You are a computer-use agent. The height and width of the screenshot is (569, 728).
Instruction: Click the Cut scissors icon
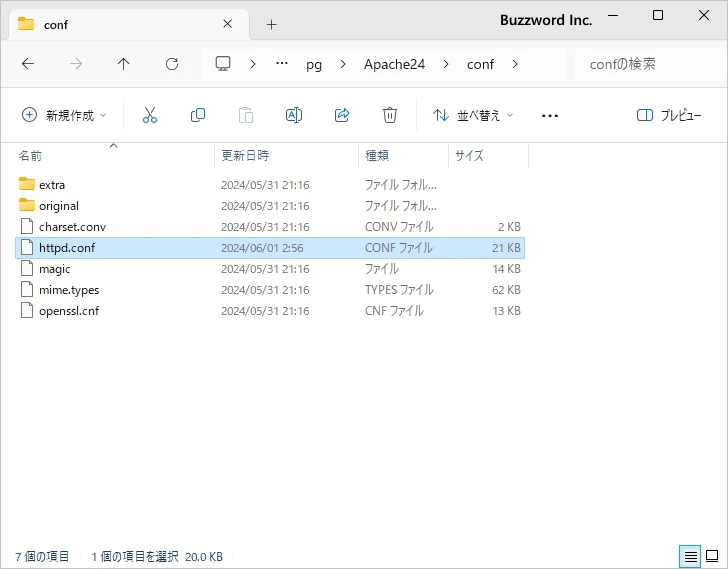pos(150,115)
